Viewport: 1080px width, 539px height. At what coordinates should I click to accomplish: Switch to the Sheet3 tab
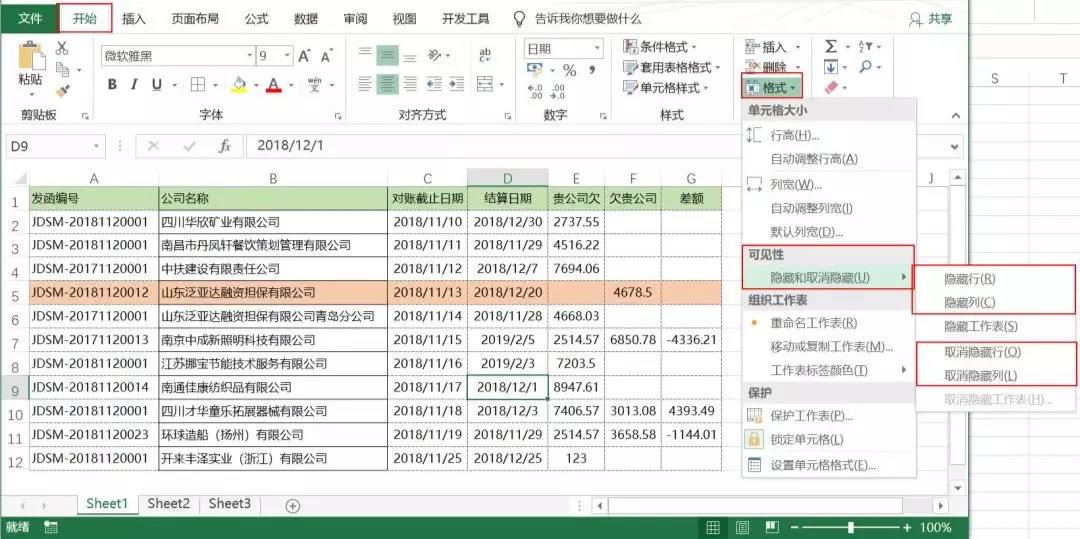pos(229,504)
